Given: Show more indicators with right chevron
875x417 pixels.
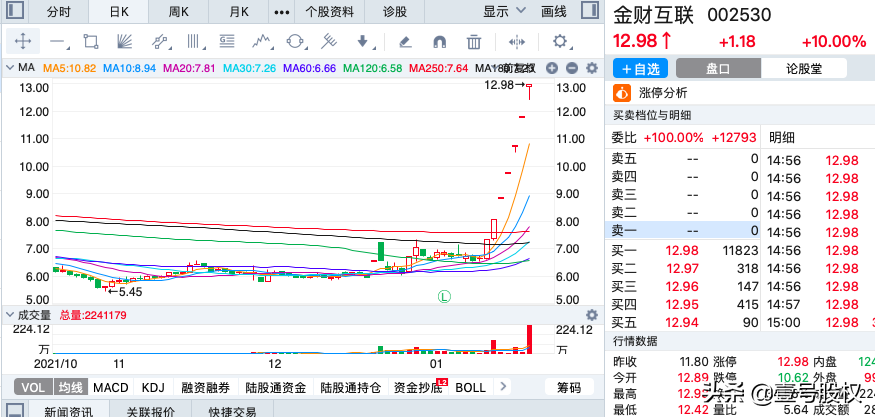Looking at the screenshot, I should coord(503,386).
